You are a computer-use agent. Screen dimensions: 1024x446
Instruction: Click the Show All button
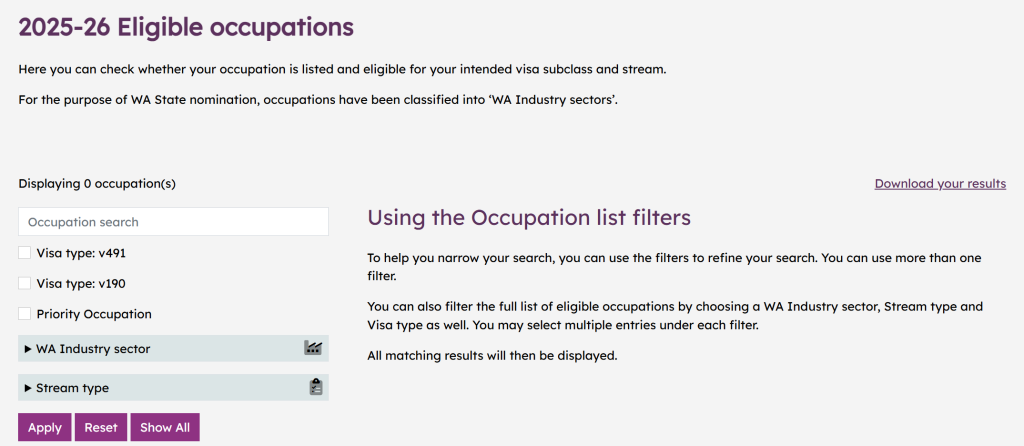[165, 427]
